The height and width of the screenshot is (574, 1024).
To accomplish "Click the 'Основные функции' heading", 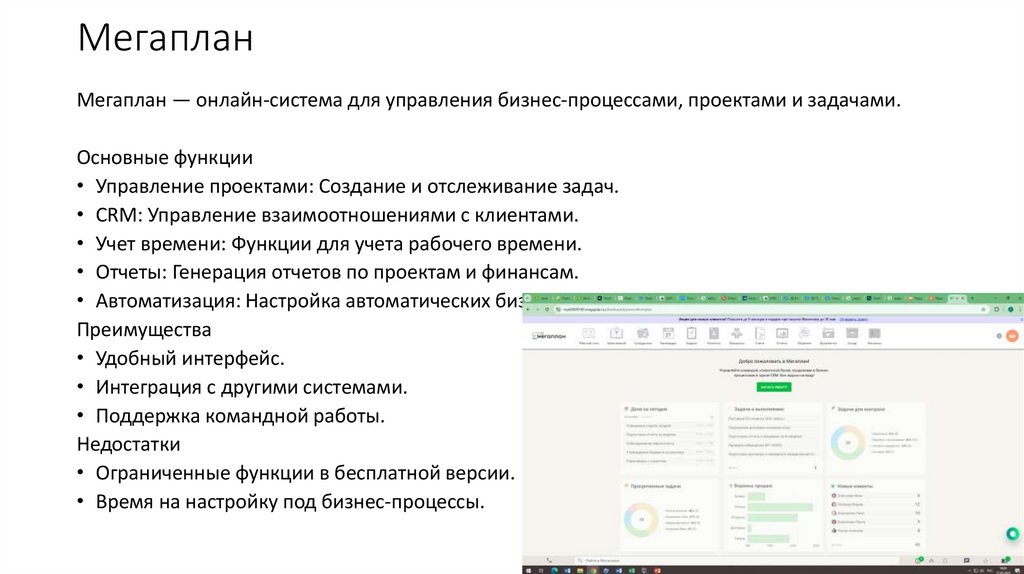I will pyautogui.click(x=165, y=157).
